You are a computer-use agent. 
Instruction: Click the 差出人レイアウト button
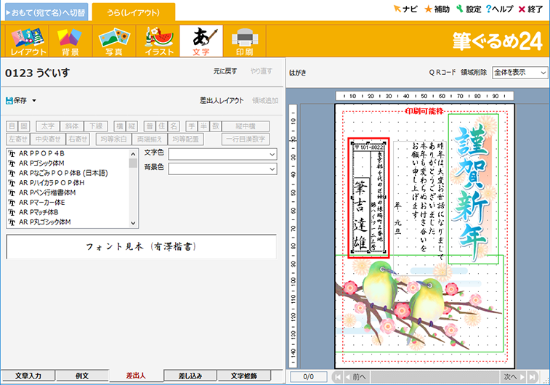[x=221, y=101]
